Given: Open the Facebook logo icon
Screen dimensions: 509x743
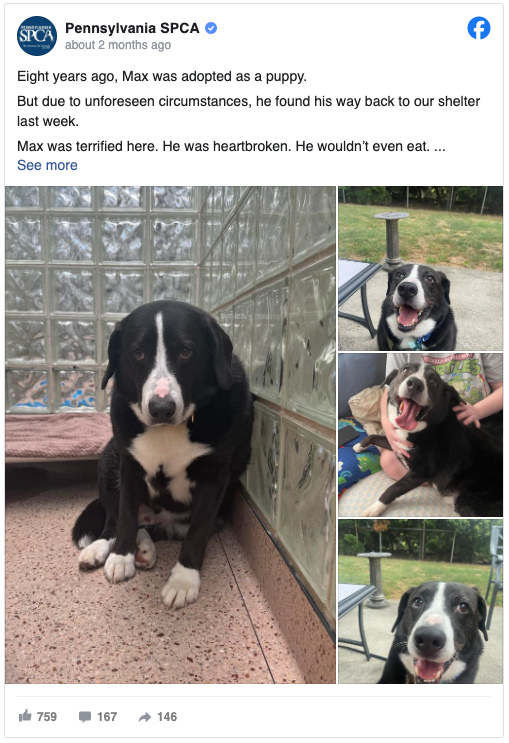Looking at the screenshot, I should 479,28.
